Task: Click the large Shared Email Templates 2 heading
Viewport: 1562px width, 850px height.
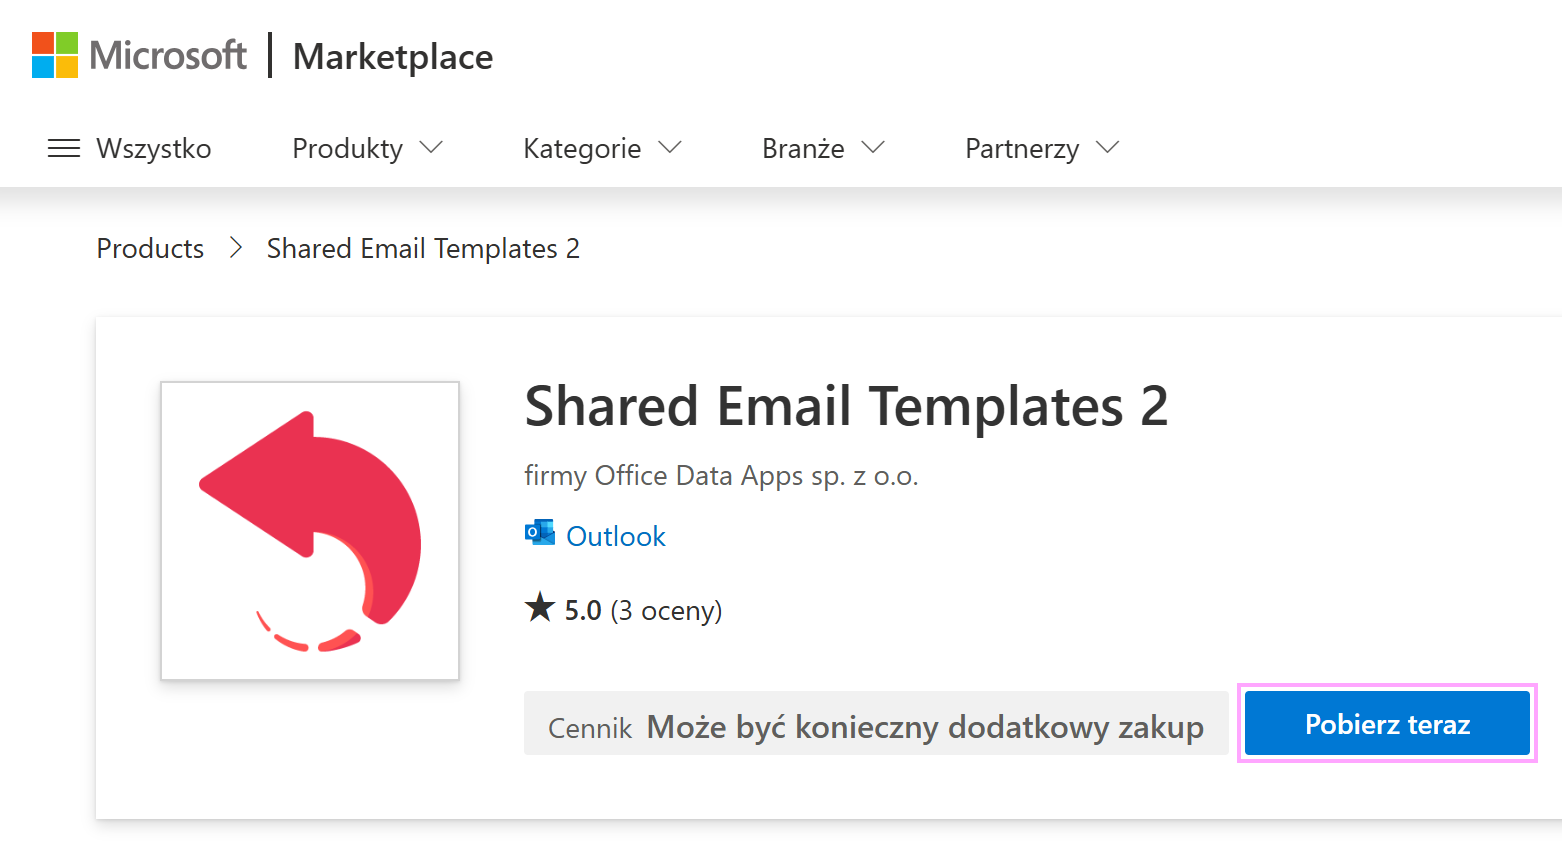Action: 846,407
